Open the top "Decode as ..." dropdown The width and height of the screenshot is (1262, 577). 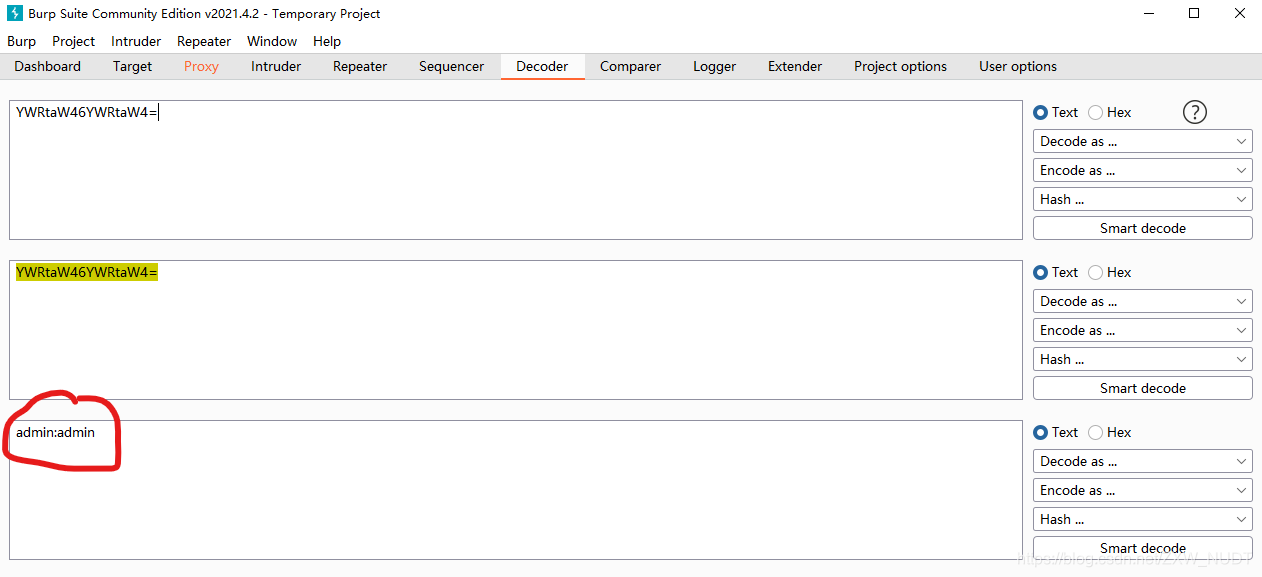[1142, 140]
